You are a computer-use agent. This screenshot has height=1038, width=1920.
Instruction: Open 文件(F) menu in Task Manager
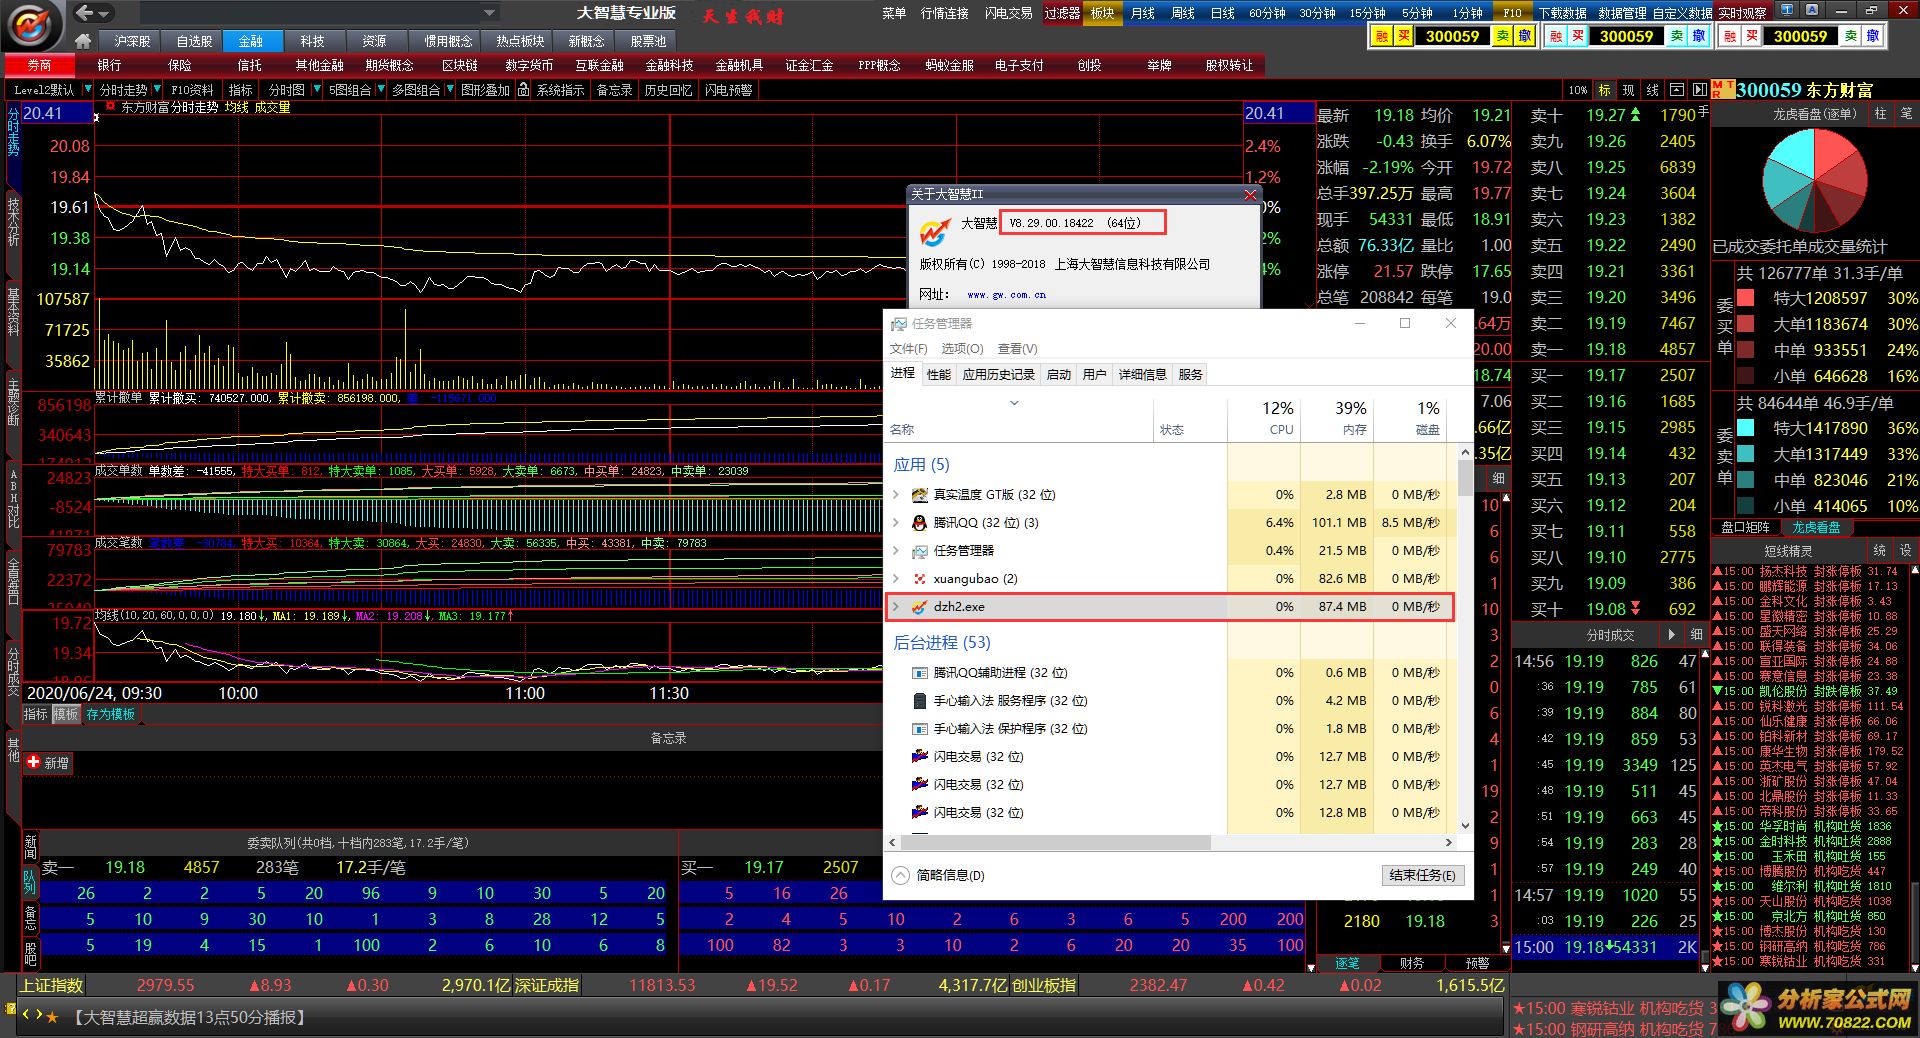point(909,348)
